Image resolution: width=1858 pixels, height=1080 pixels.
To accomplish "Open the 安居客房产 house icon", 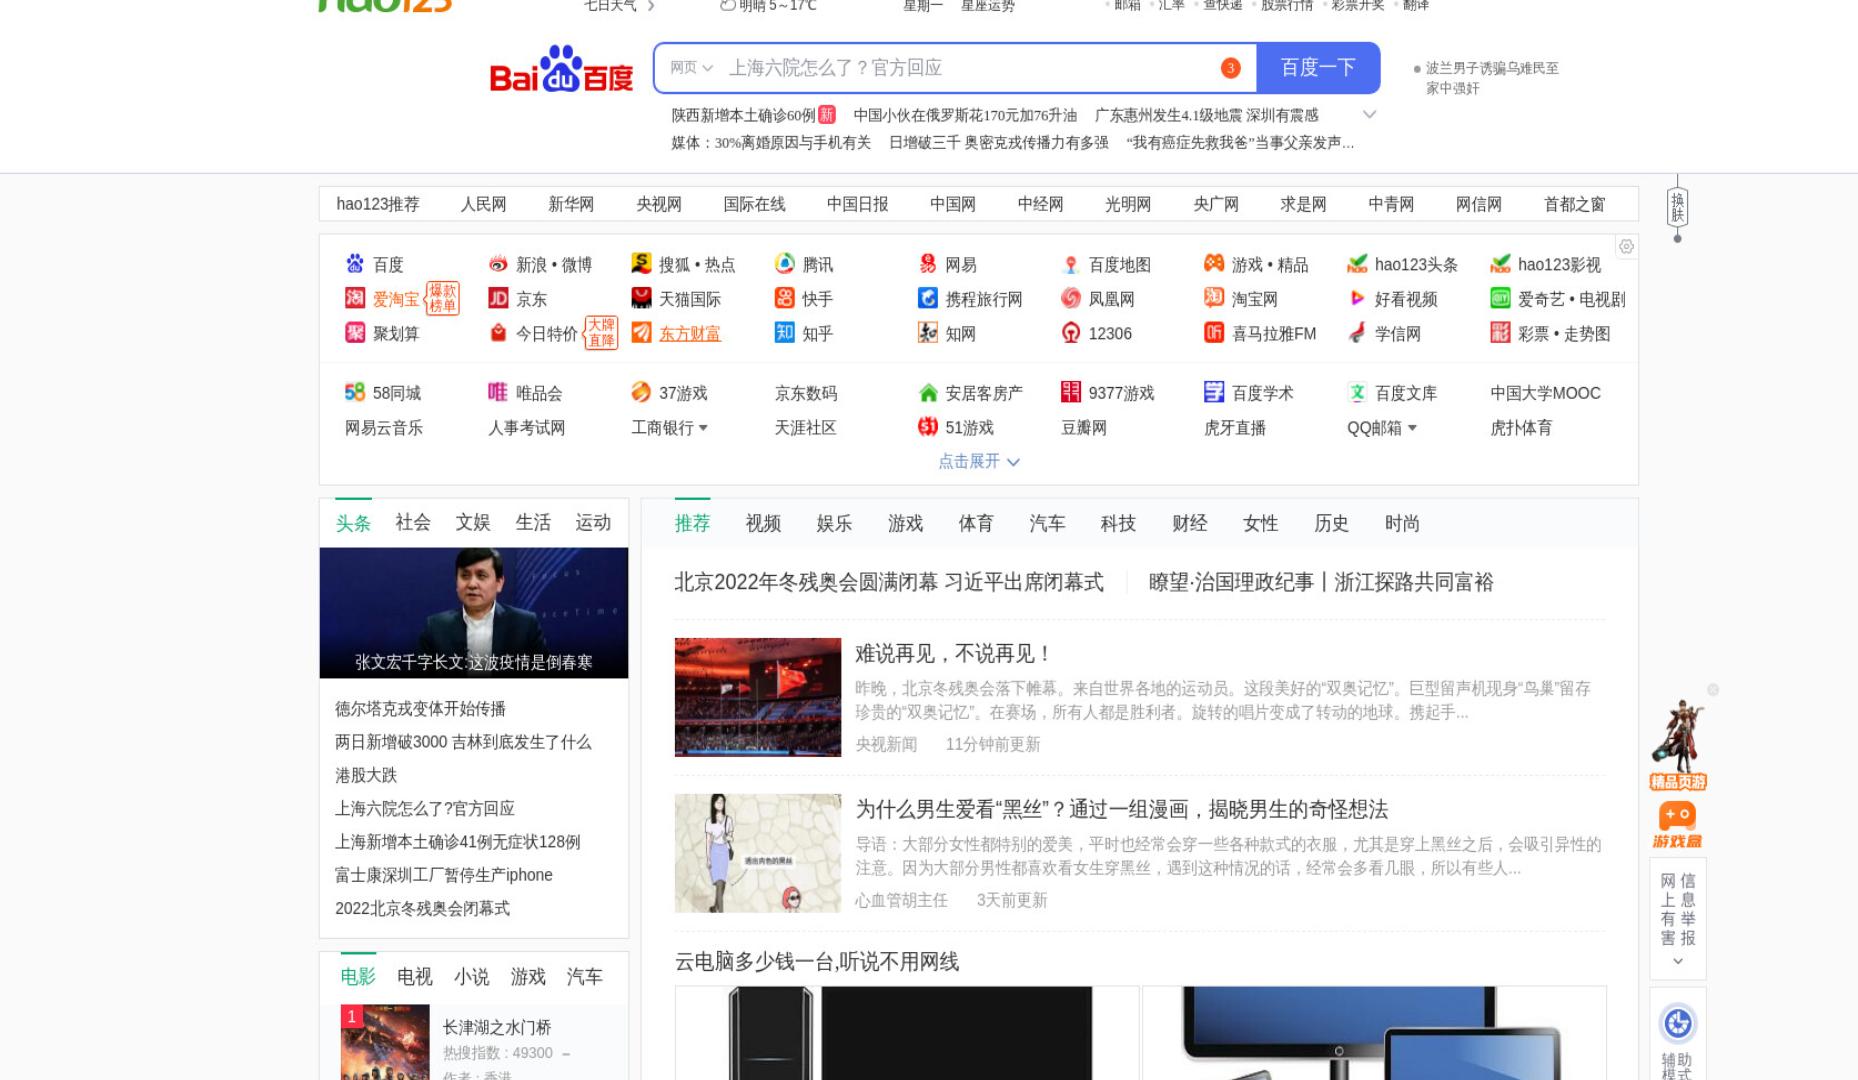I will (x=928, y=392).
